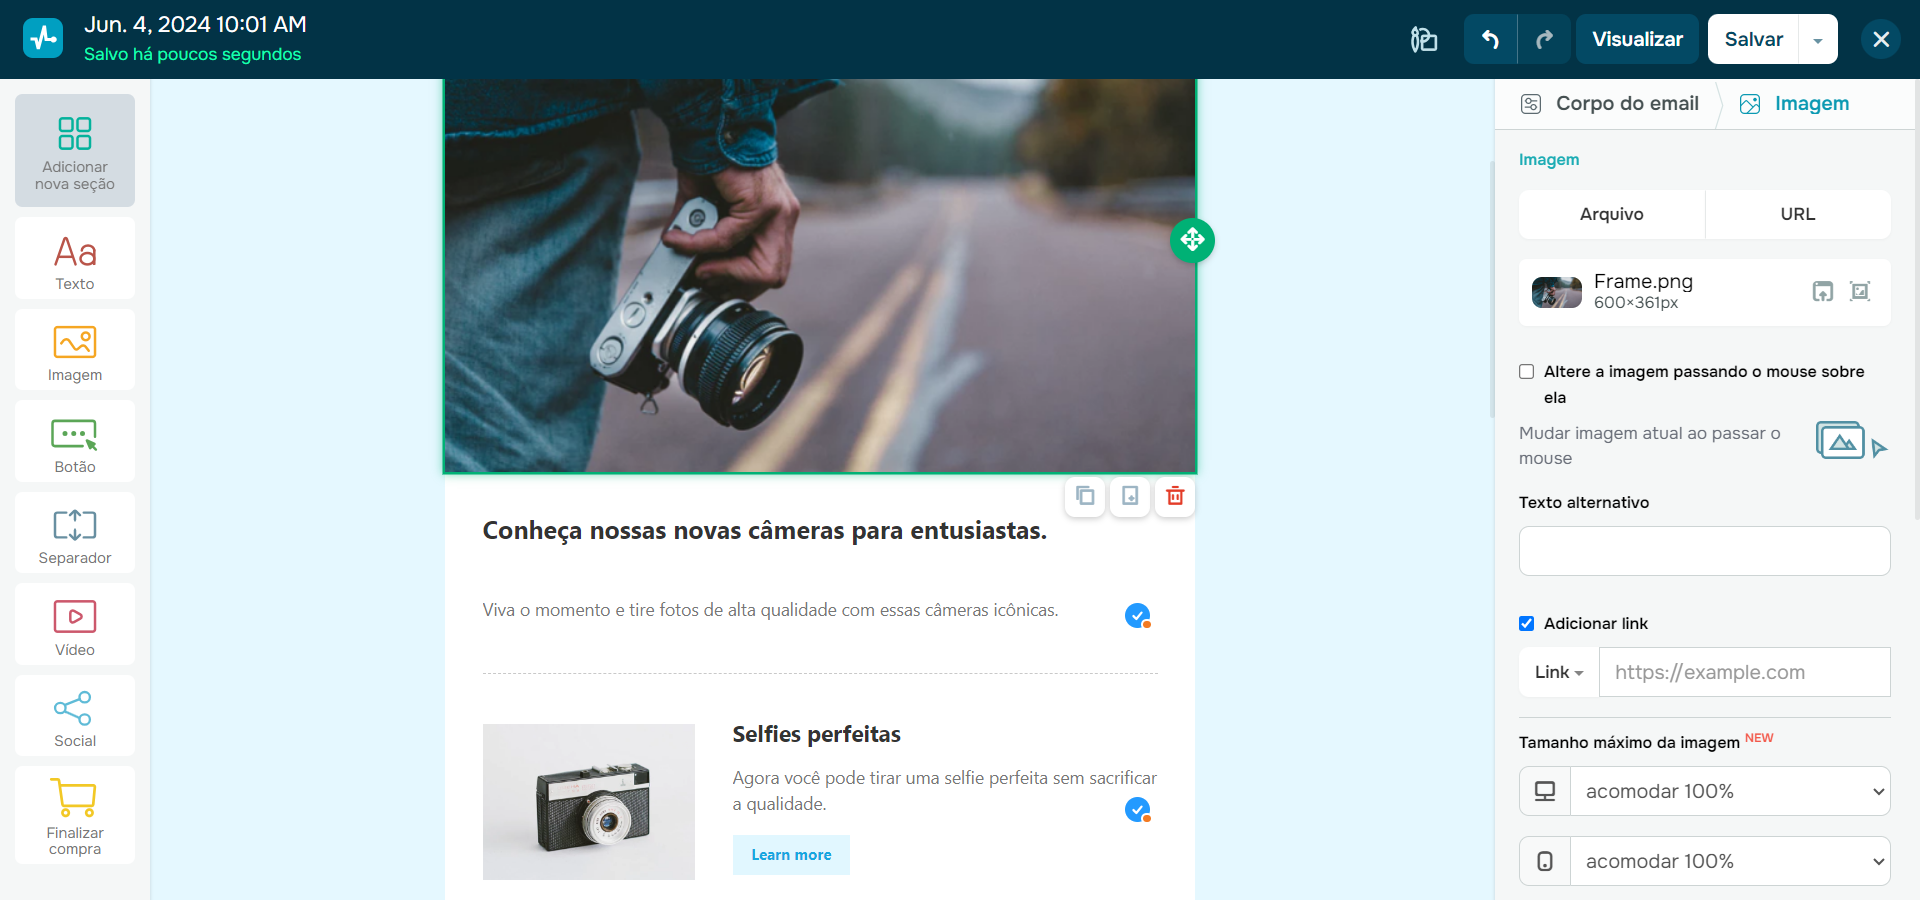Select the Separador block
The width and height of the screenshot is (1920, 900).
[75, 533]
